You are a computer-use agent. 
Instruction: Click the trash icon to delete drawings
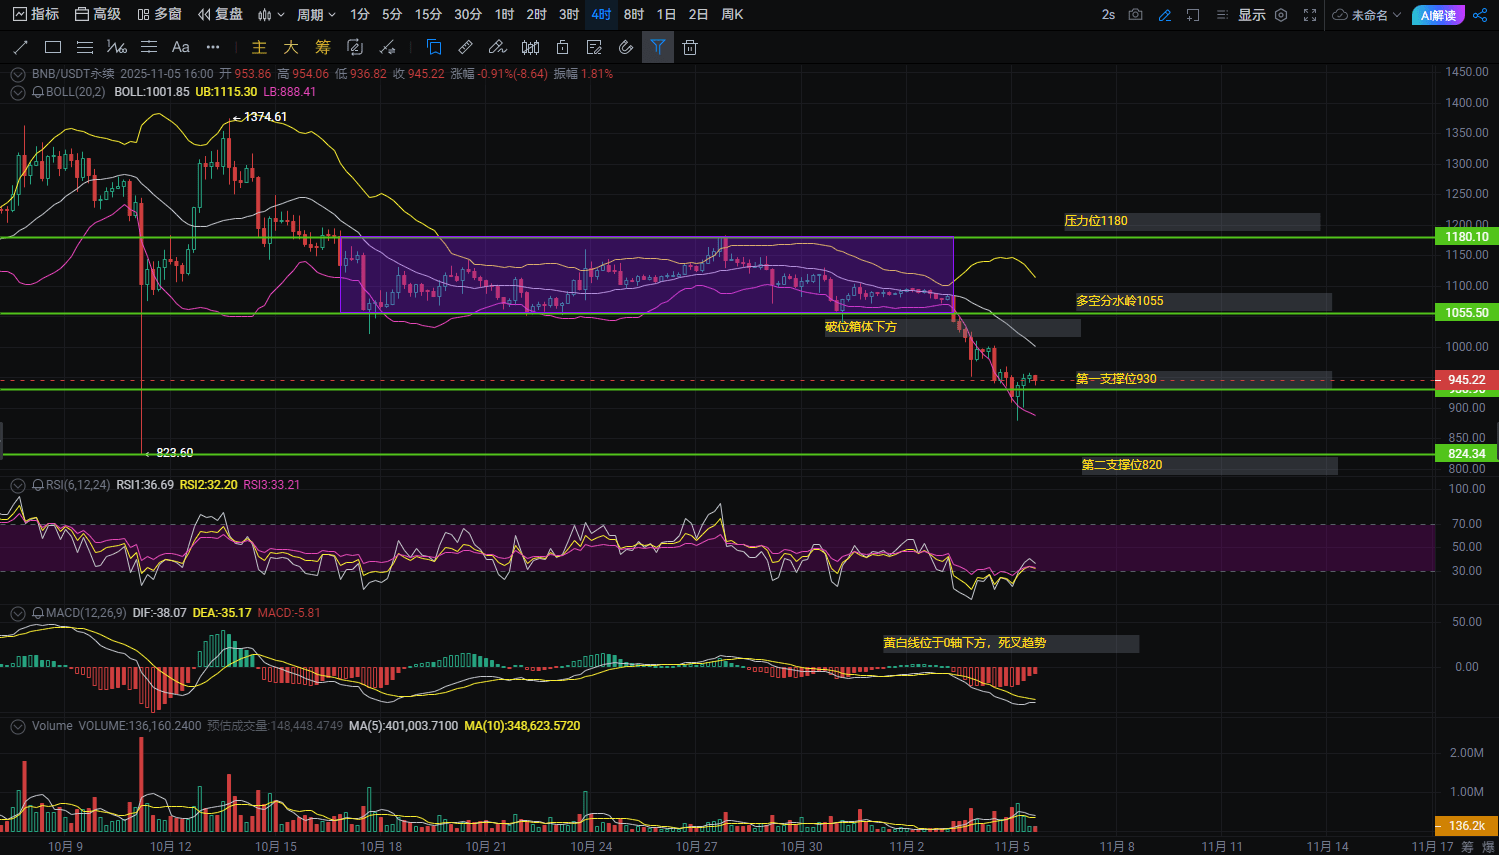[690, 47]
